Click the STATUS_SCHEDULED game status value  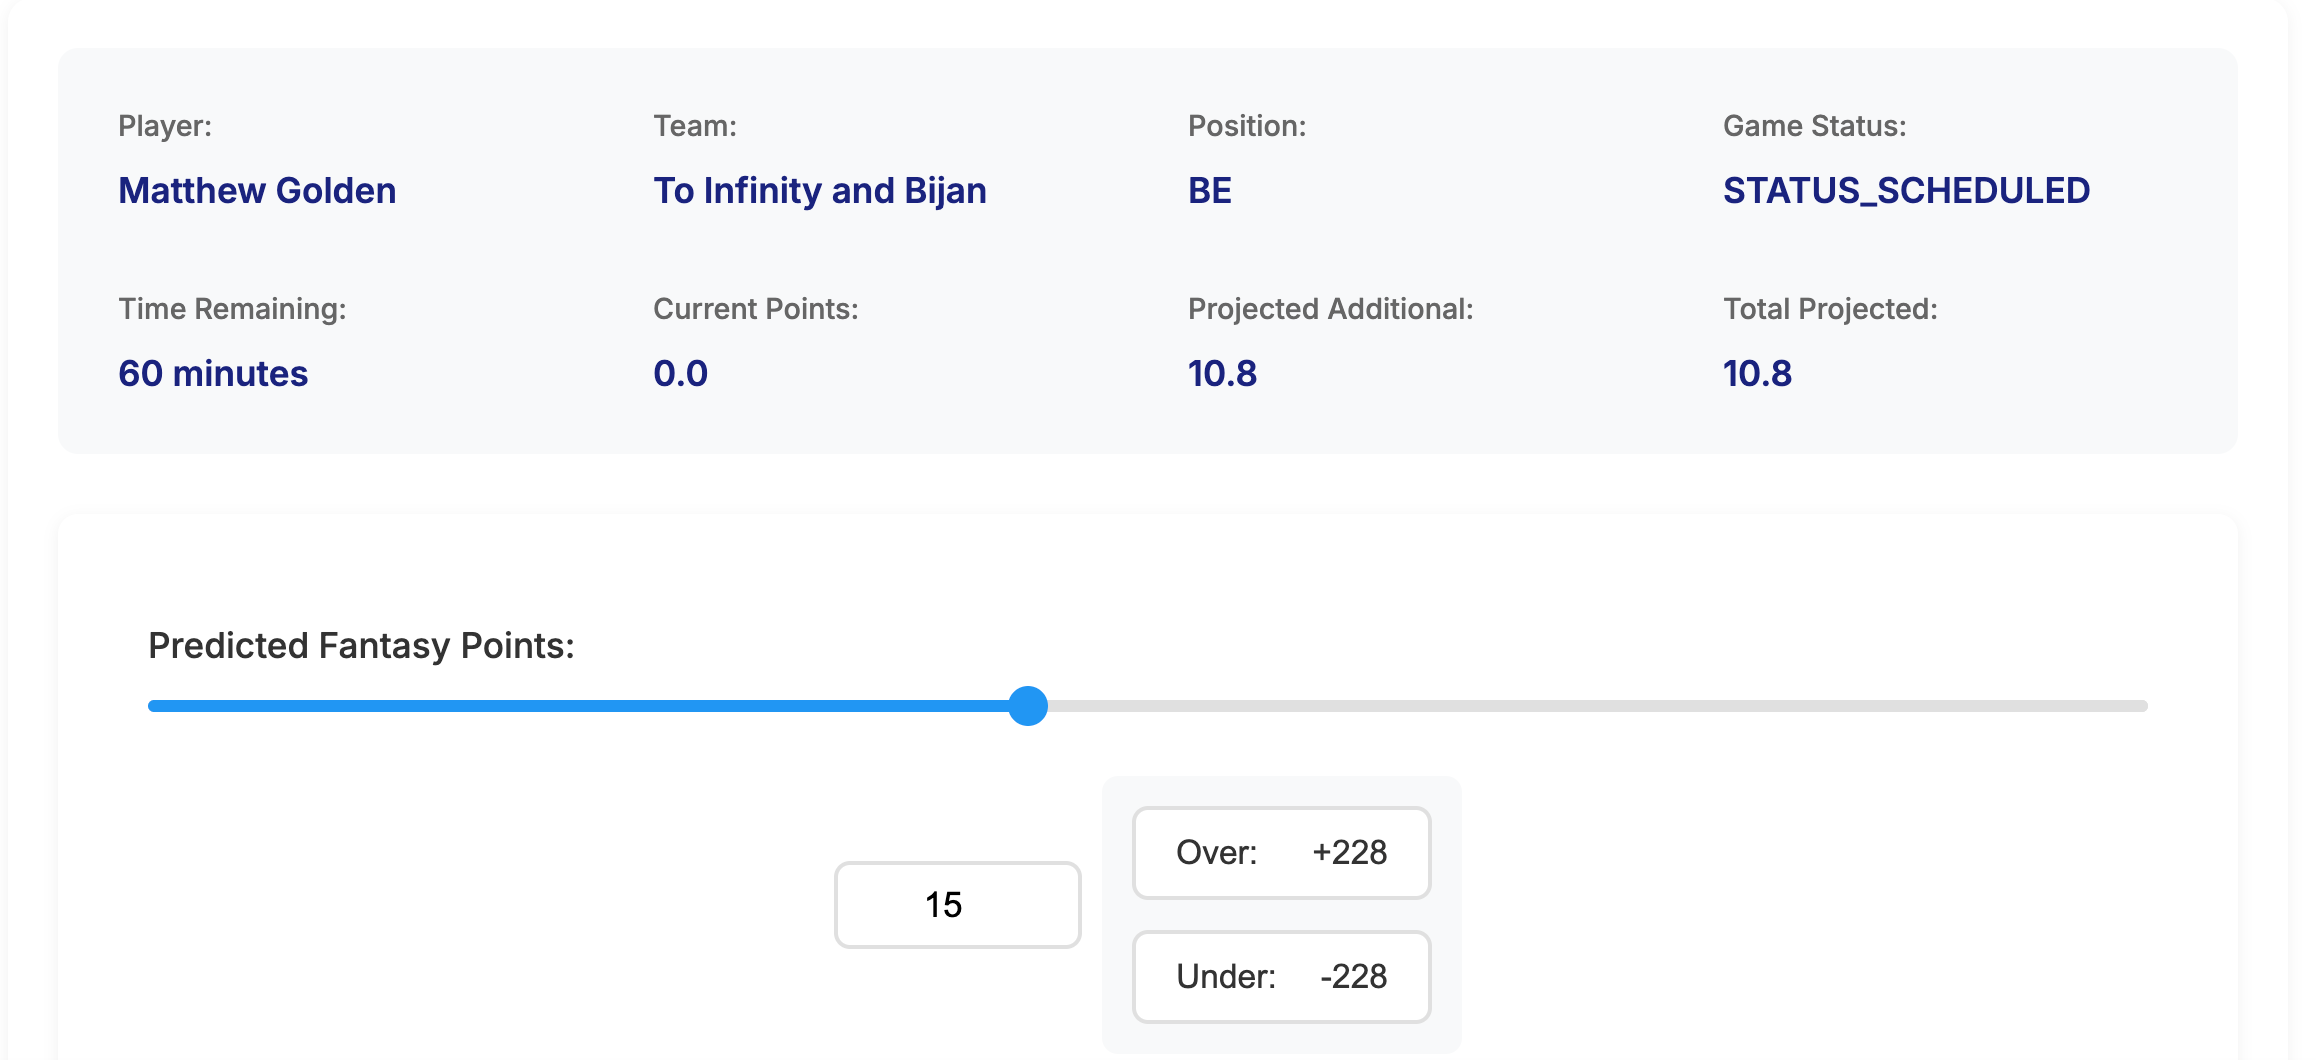pyautogui.click(x=1905, y=190)
